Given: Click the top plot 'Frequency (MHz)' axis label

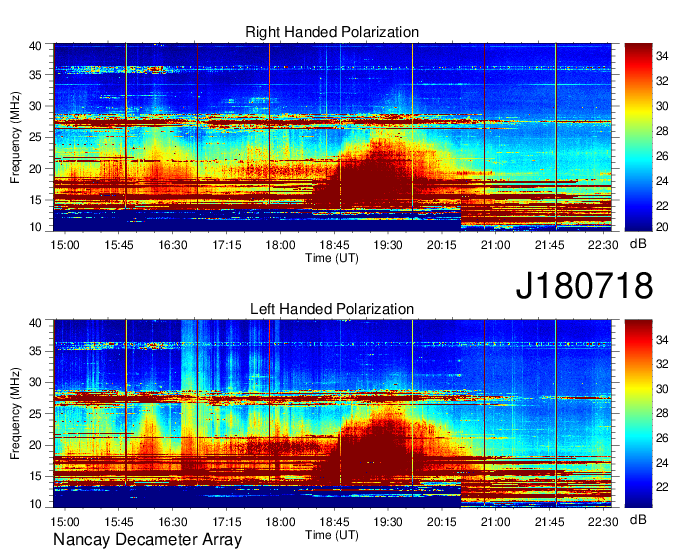Looking at the screenshot, I should (x=15, y=137).
